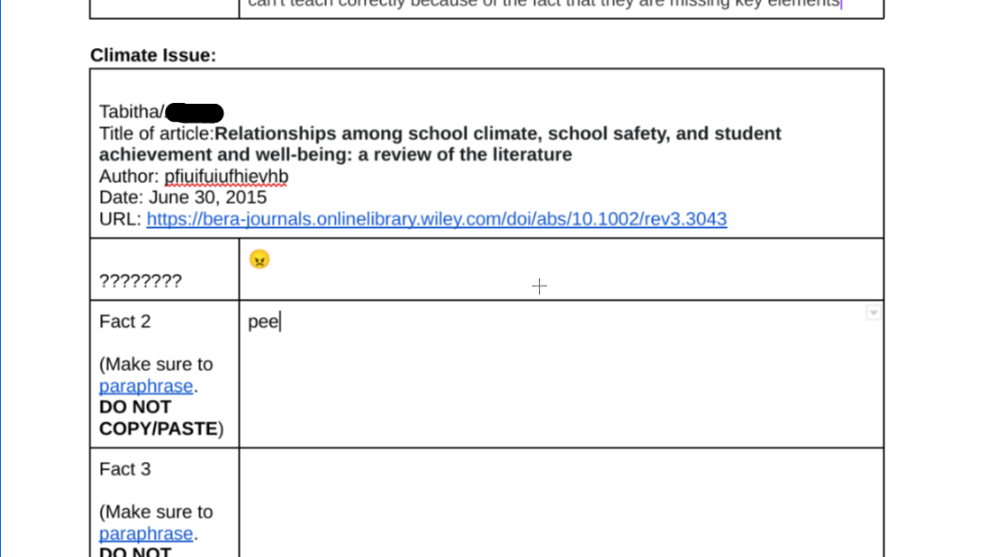
Task: Click the bold article title text
Action: click(x=497, y=134)
